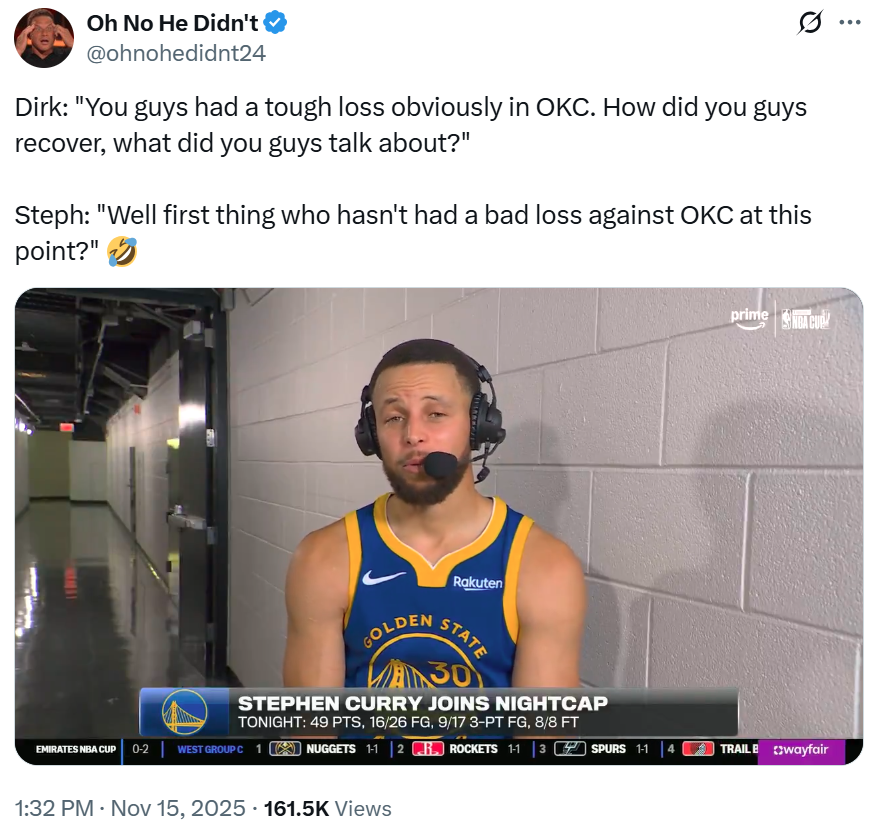
Task: Click the Spurs team logo in the ticker
Action: (x=570, y=749)
